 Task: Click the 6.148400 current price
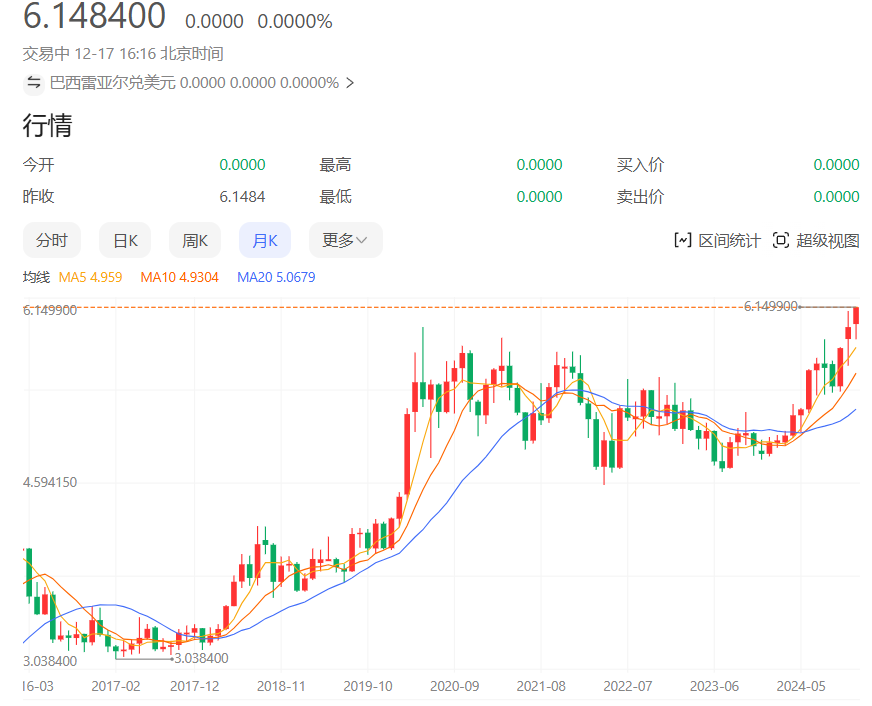pyautogui.click(x=94, y=16)
